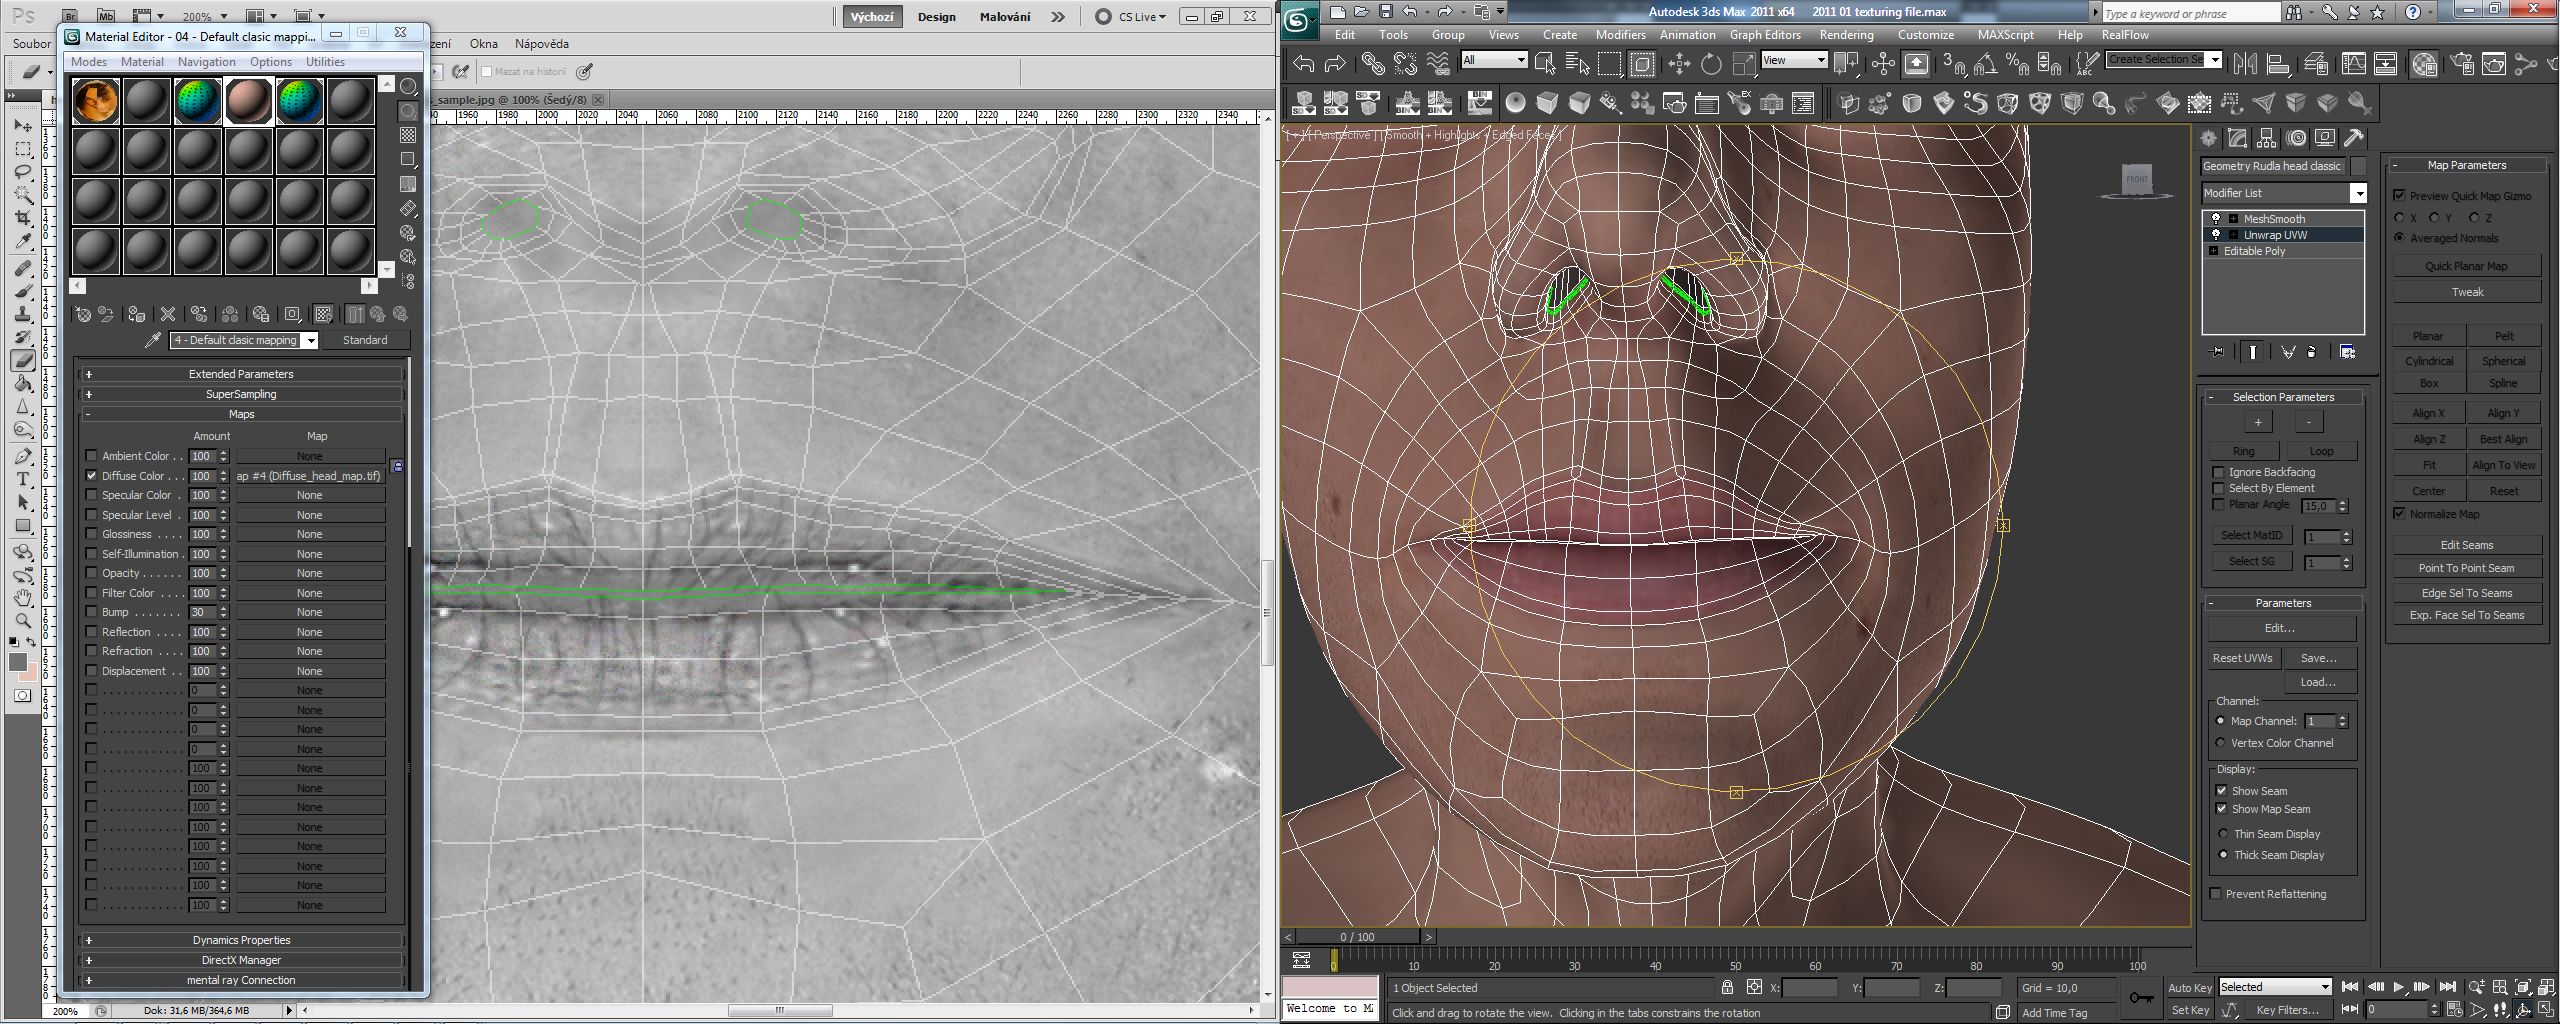2560x1024 pixels.
Task: Open the Utilities hammer panel tab
Action: tap(2353, 138)
